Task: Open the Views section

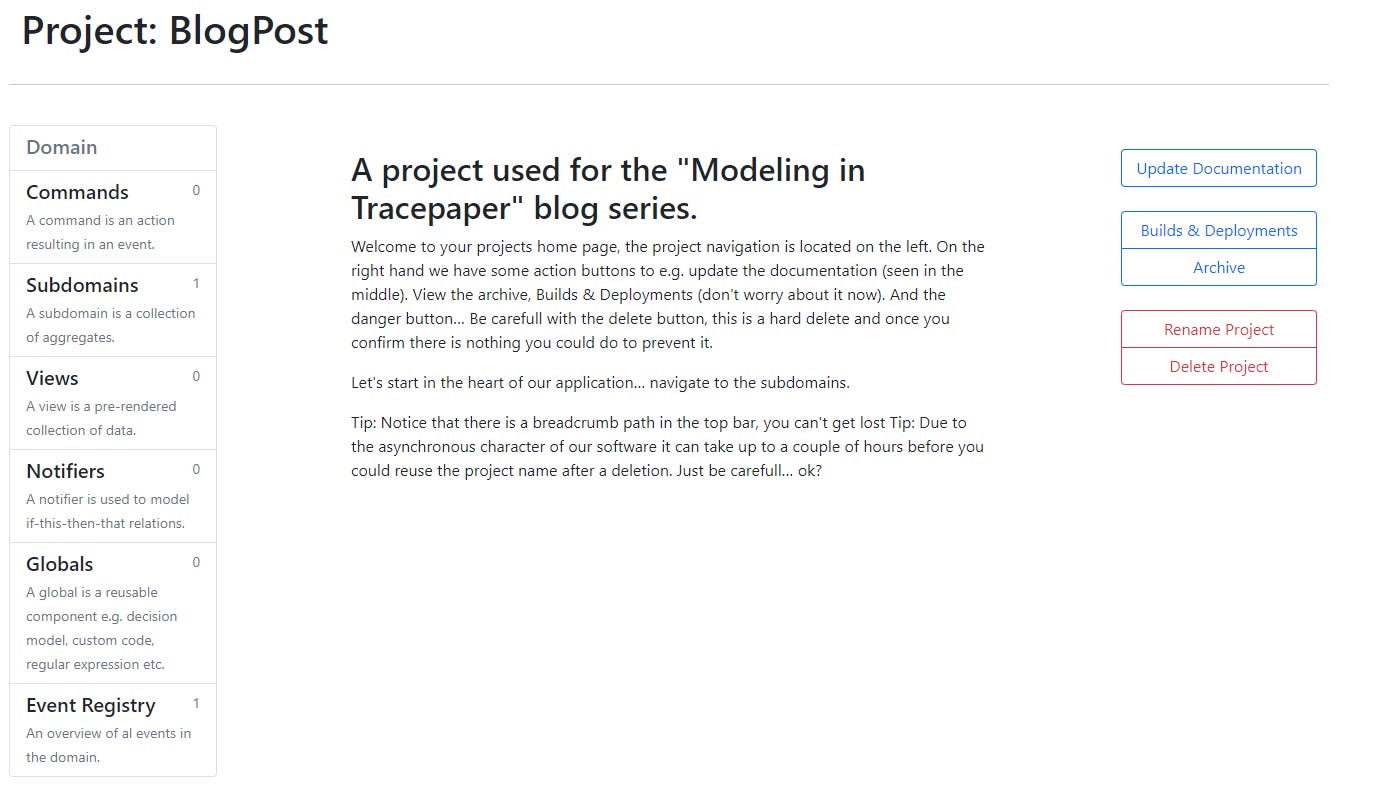Action: 113,403
